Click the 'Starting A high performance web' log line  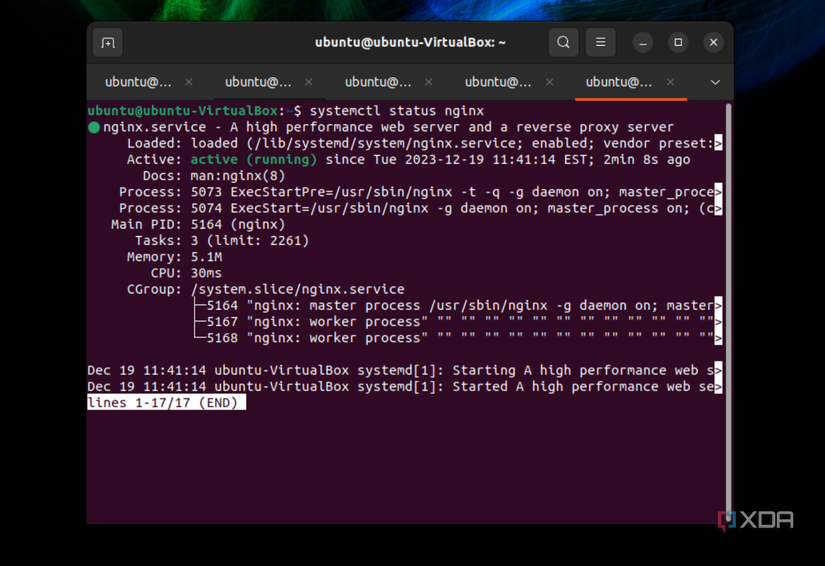pos(405,370)
